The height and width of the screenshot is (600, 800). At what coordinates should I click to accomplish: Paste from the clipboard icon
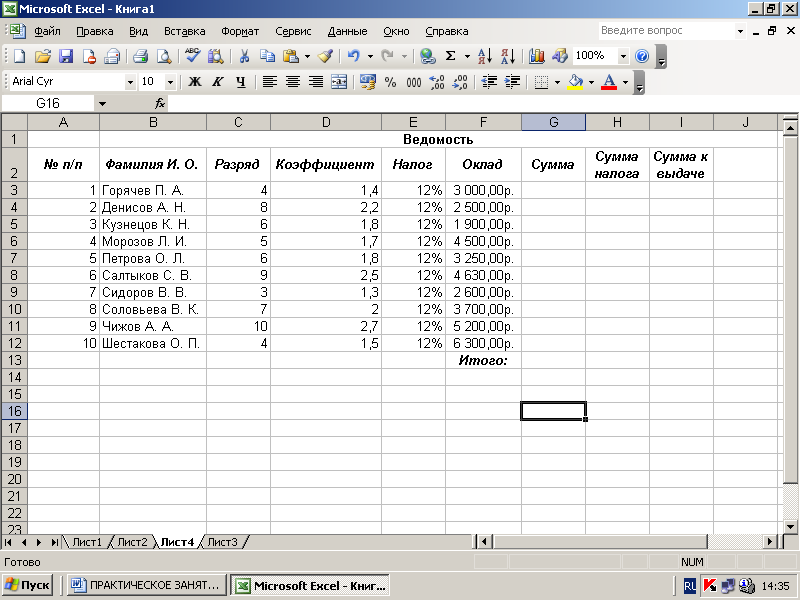[291, 56]
